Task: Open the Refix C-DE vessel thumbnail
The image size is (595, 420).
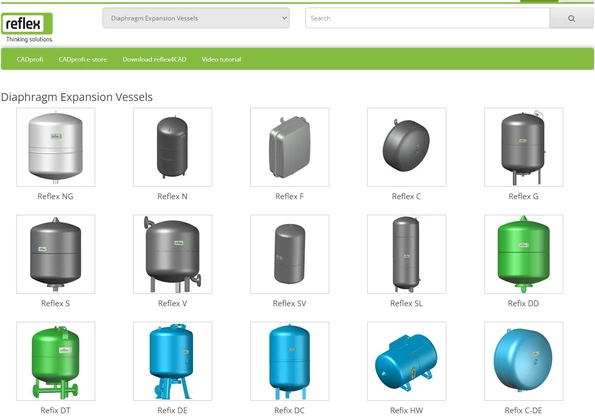Action: pyautogui.click(x=524, y=361)
